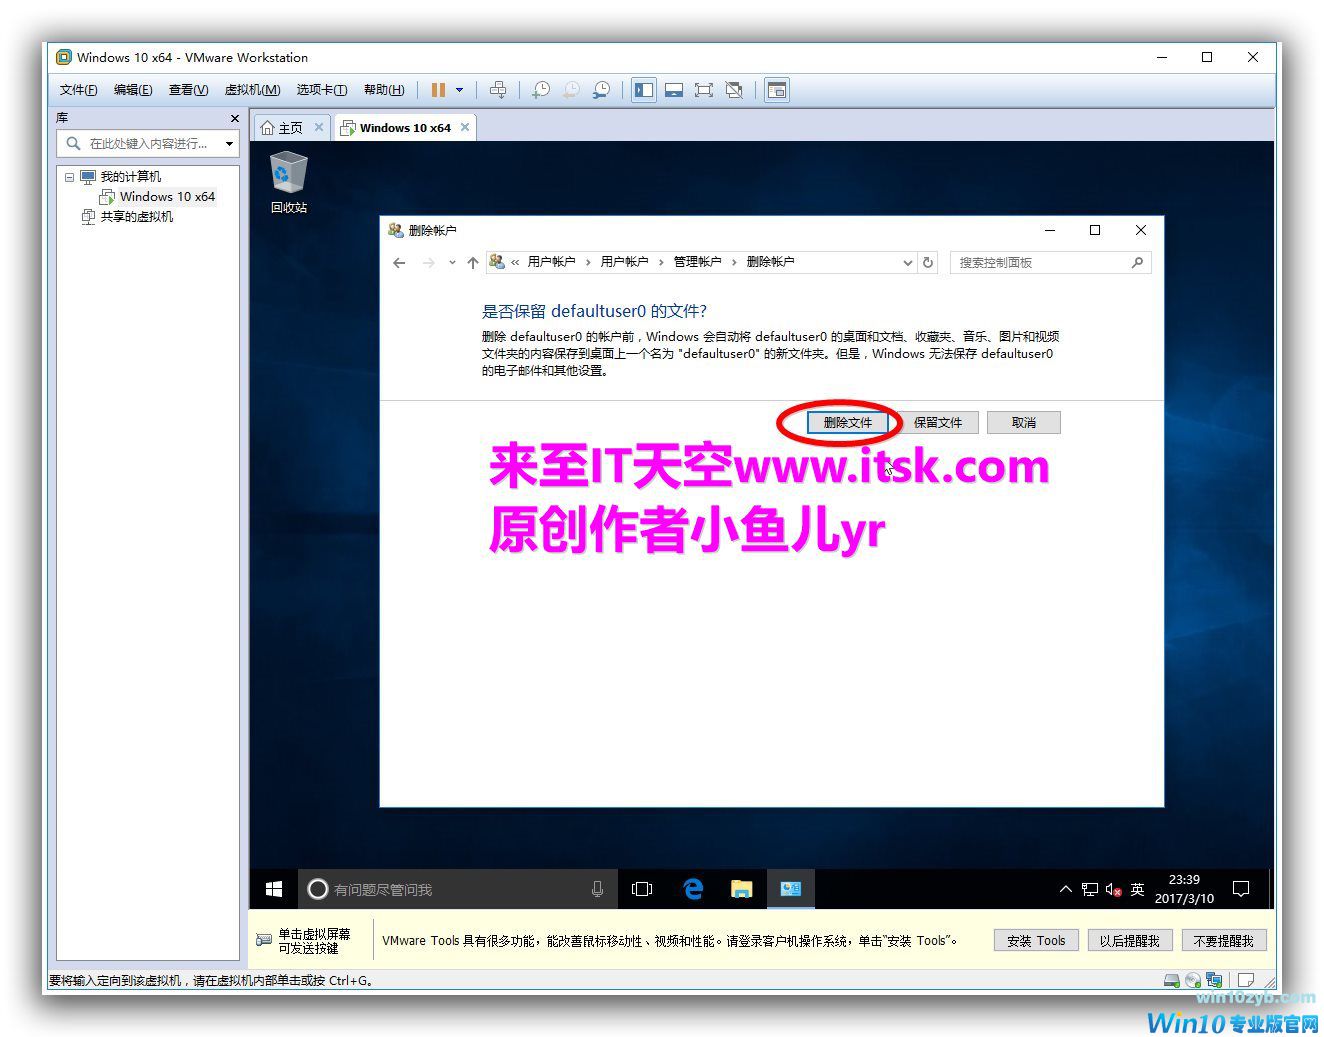The image size is (1324, 1037).
Task: Close the 库 library panel
Action: [x=235, y=118]
